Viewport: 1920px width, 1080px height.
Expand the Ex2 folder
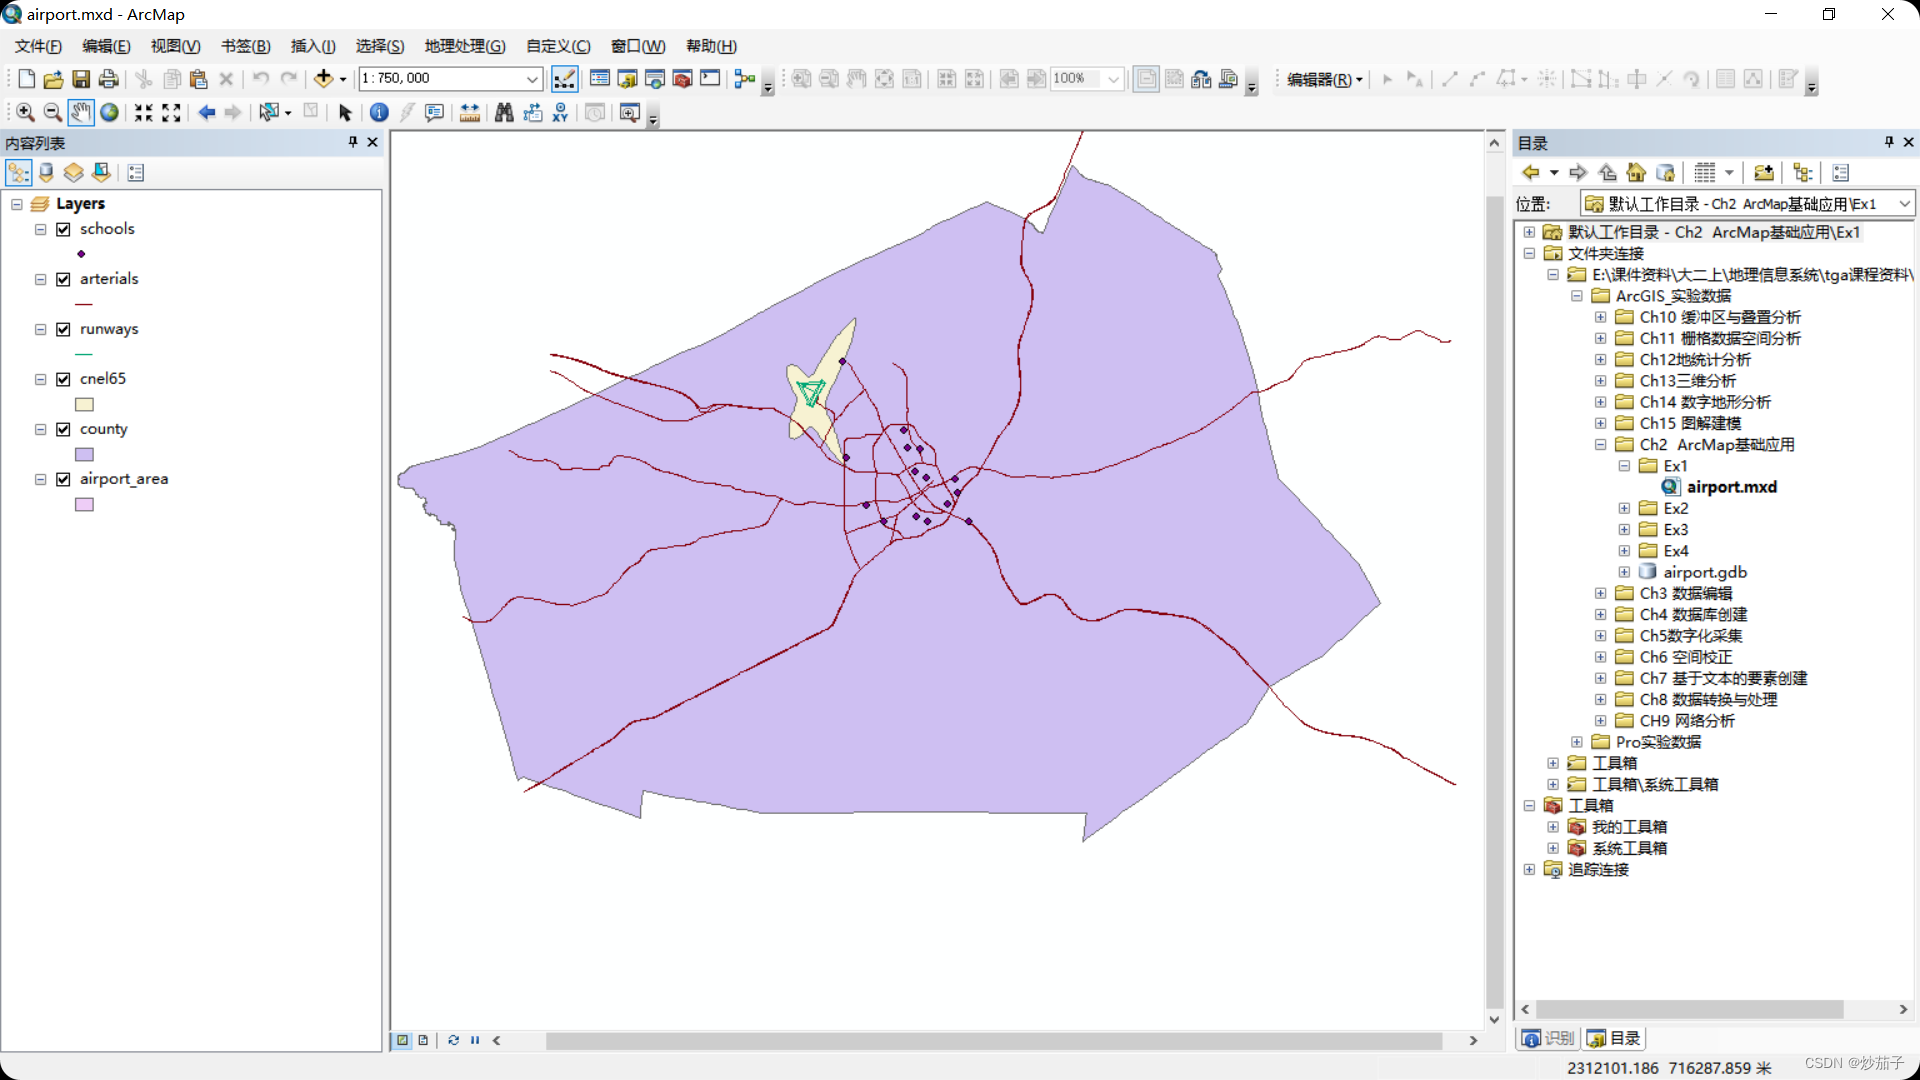point(1624,509)
